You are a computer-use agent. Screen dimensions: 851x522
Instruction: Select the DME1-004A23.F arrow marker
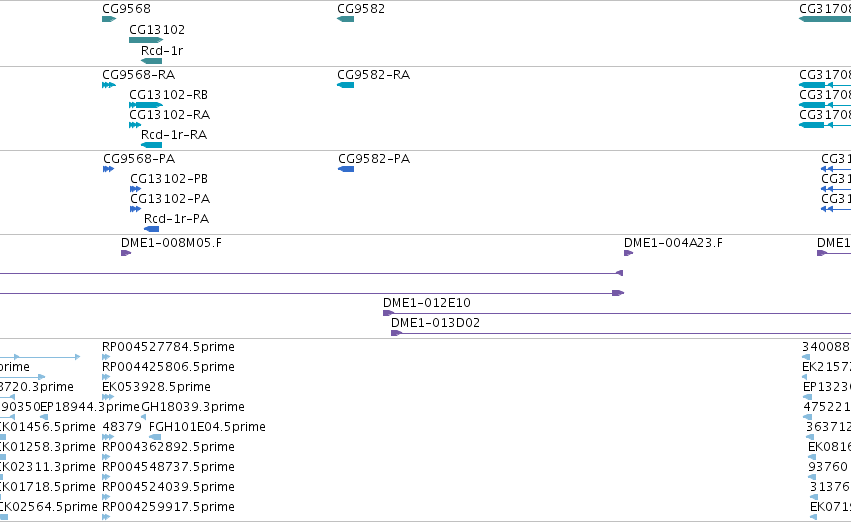[x=628, y=253]
